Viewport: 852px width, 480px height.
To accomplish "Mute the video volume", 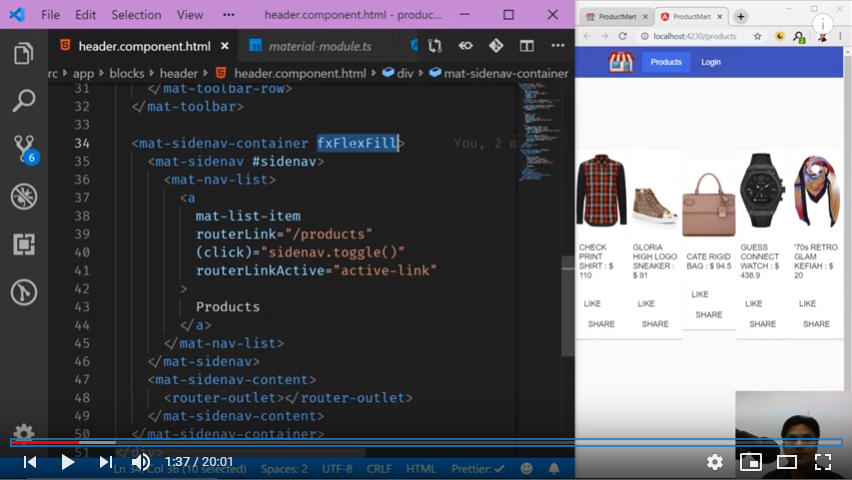I will pyautogui.click(x=141, y=462).
